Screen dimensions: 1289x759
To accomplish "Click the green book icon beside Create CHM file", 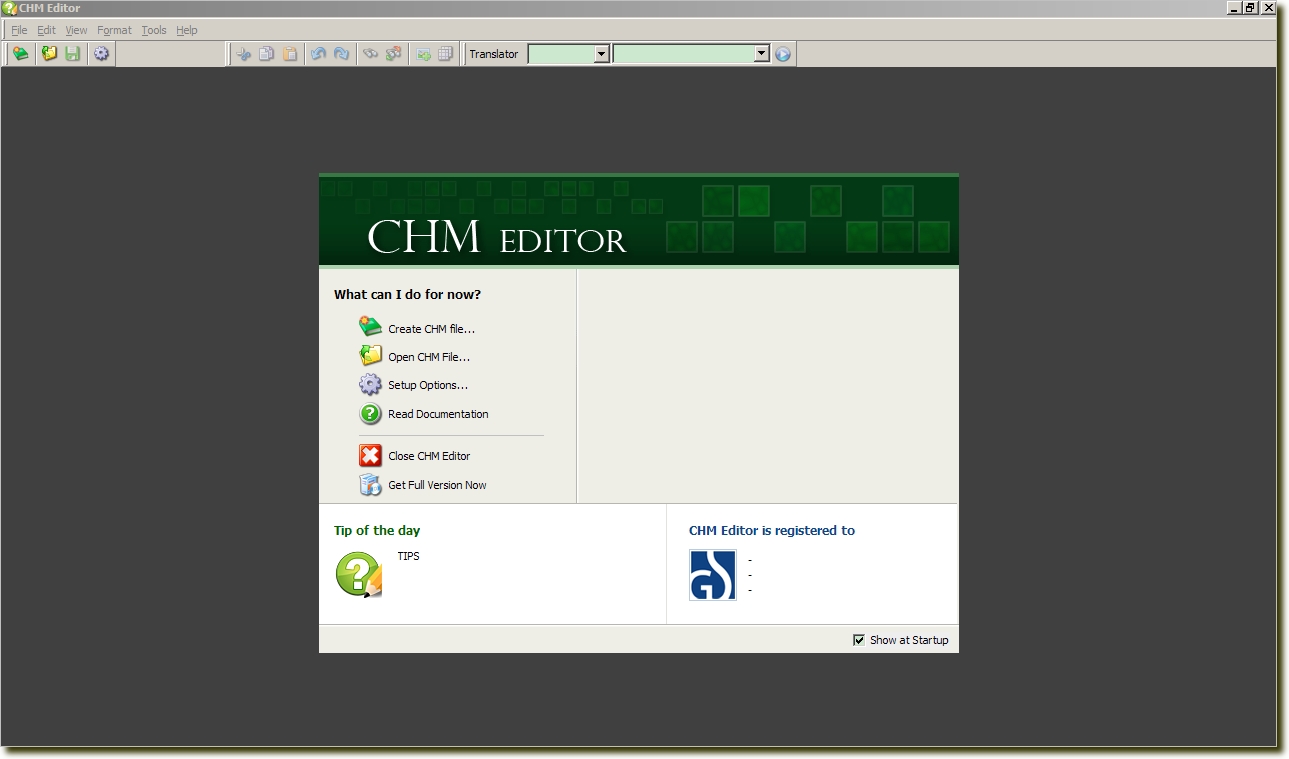I will pyautogui.click(x=371, y=327).
